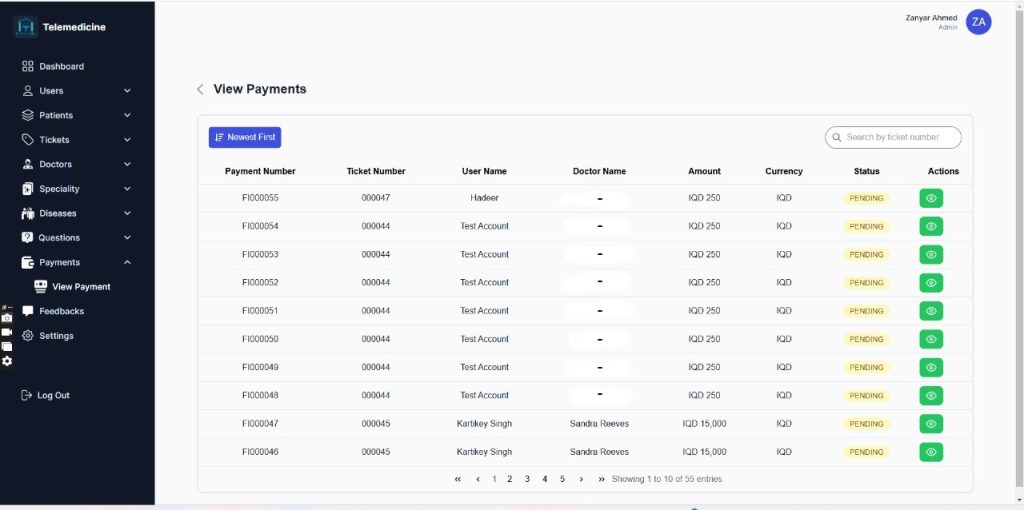Click the Settings gear icon in sidebar
Screen dimensions: 1024x510
pos(28,336)
